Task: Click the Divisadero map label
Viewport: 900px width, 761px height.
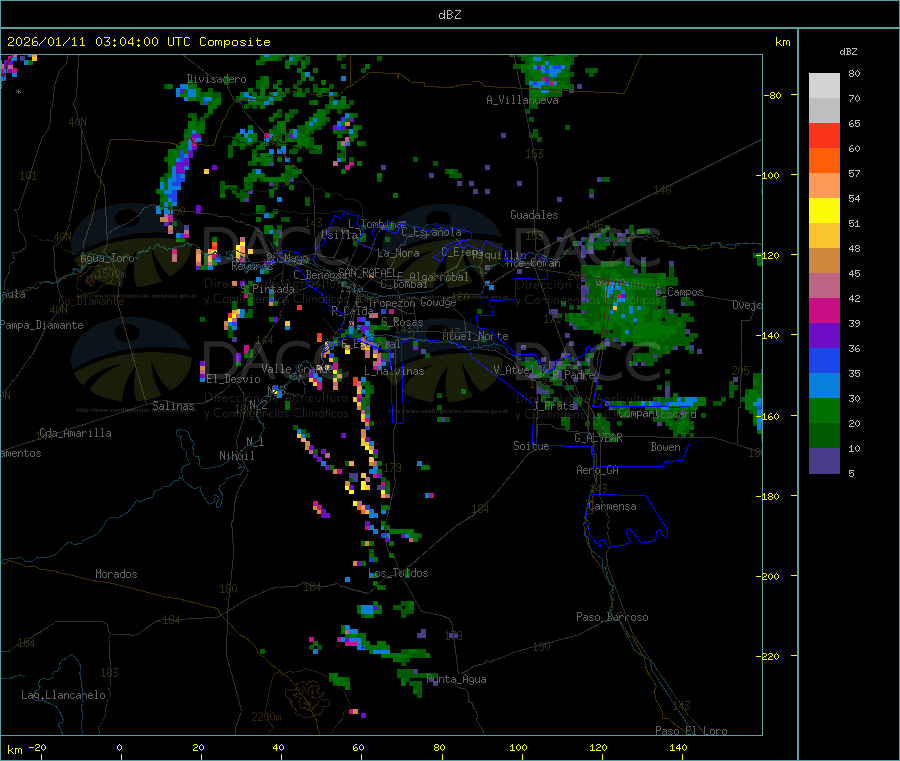Action: tap(216, 79)
